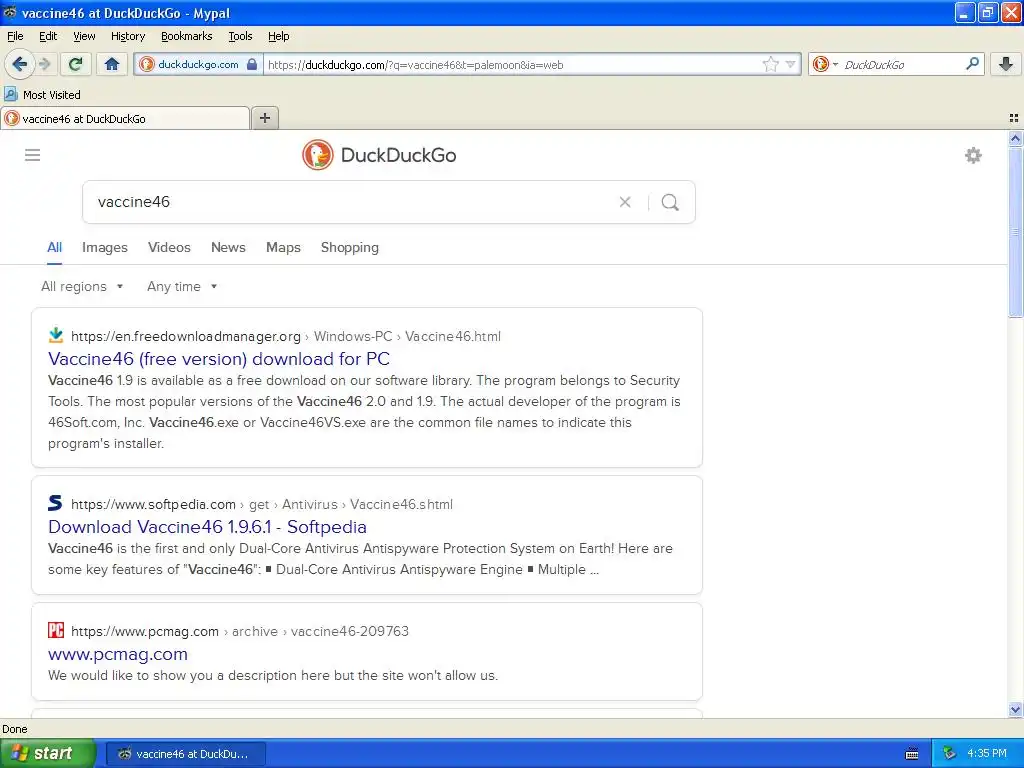Open the History menu
Image resolution: width=1024 pixels, height=768 pixels.
coord(127,36)
